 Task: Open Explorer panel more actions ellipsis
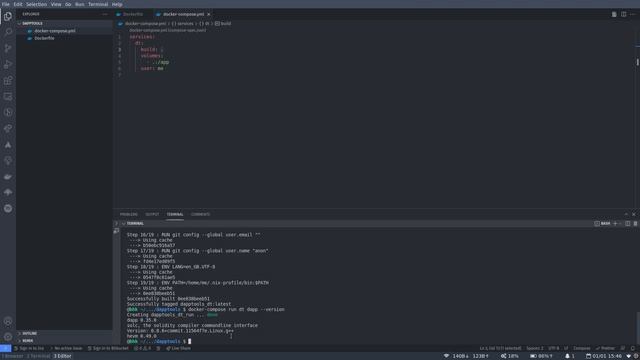pos(105,14)
